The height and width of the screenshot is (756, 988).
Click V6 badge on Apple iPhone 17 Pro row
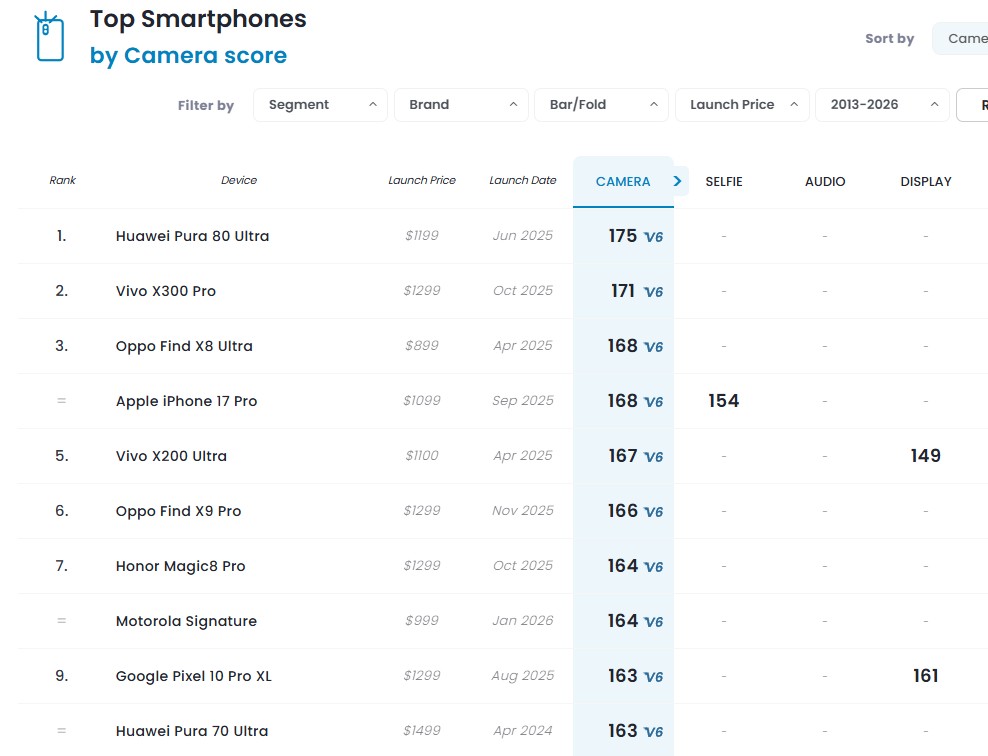653,402
